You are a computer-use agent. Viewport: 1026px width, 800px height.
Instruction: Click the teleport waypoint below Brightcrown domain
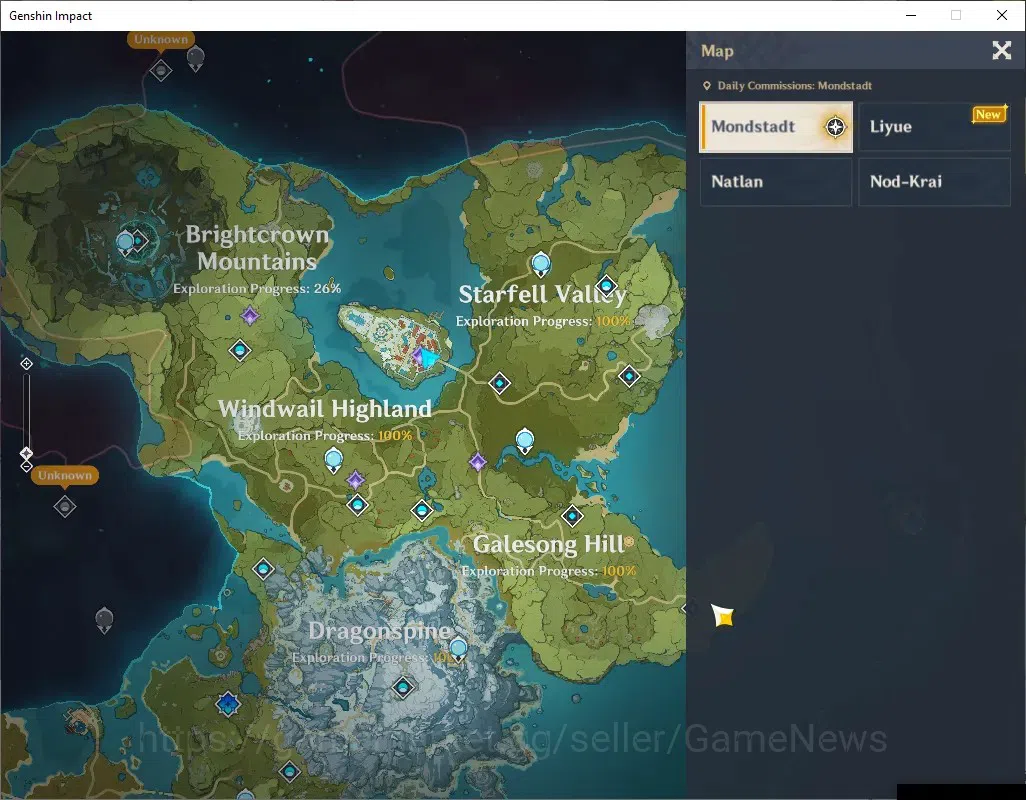point(239,351)
